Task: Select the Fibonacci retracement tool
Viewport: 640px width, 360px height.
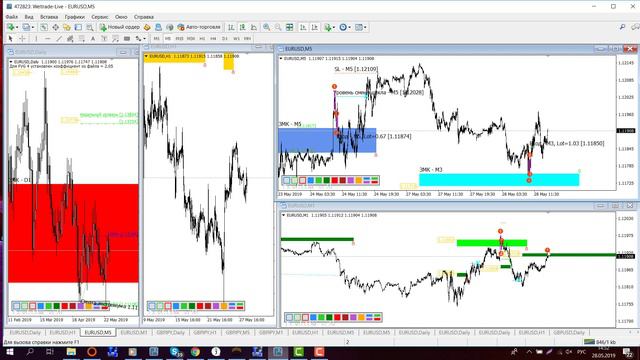Action: click(82, 39)
